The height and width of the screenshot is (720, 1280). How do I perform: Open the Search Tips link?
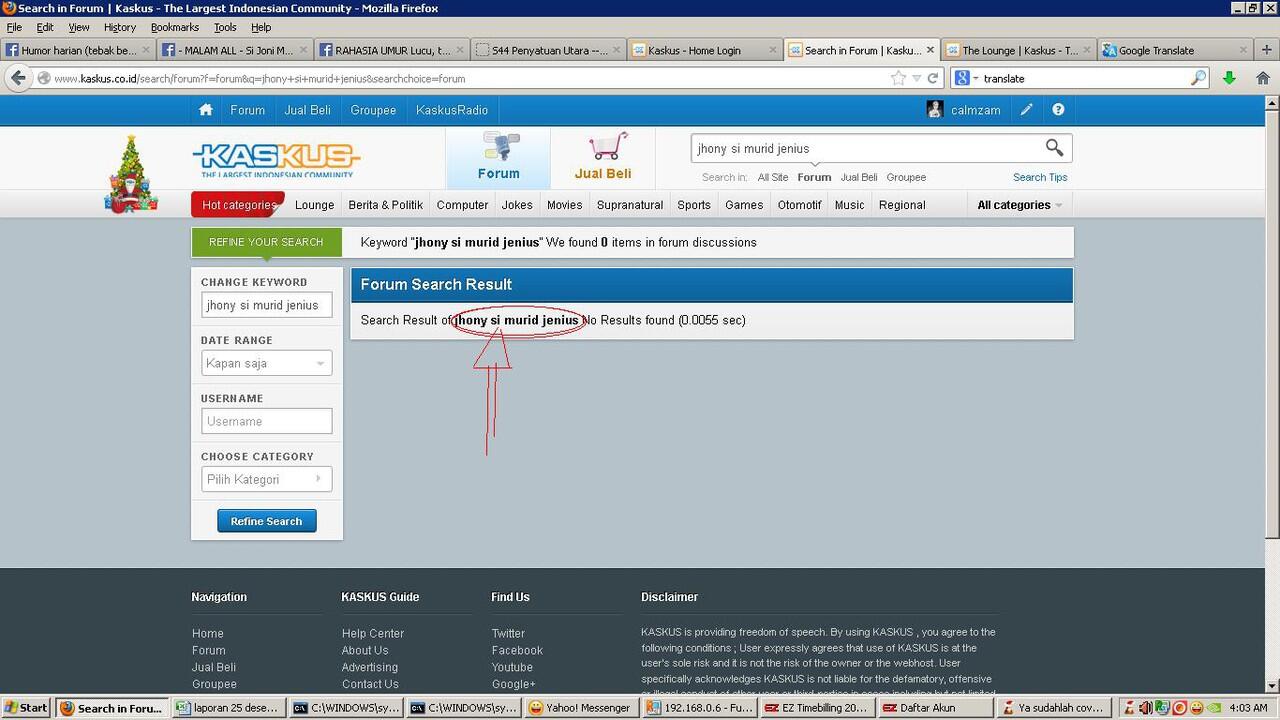coord(1040,177)
